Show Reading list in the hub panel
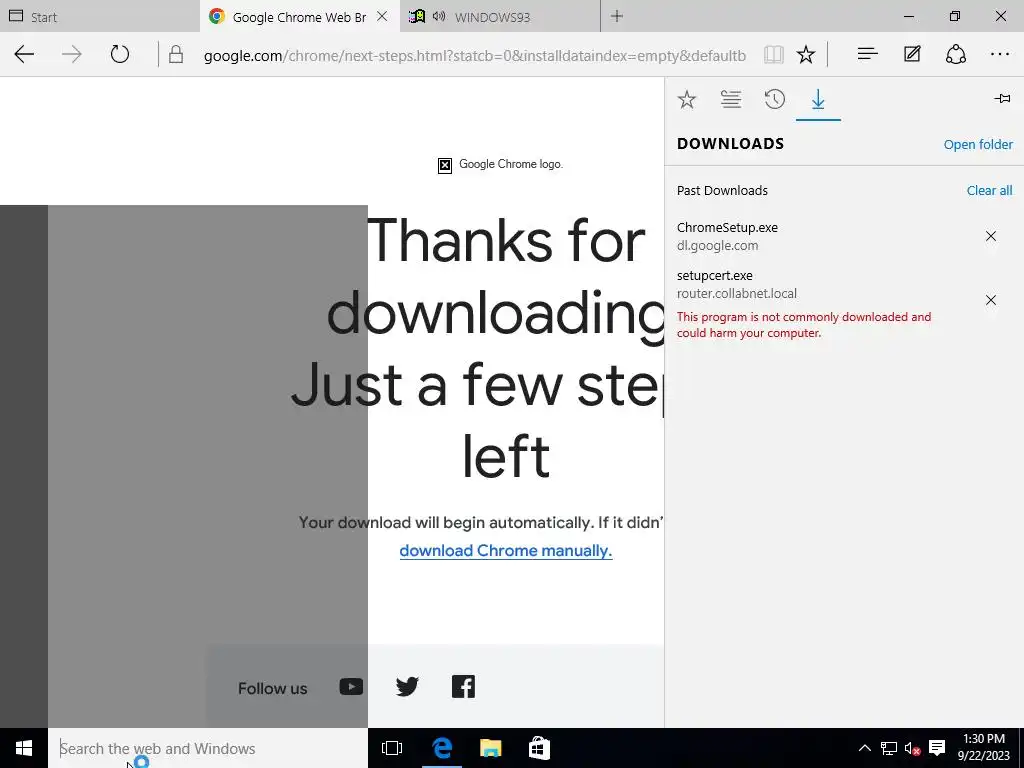 [731, 99]
